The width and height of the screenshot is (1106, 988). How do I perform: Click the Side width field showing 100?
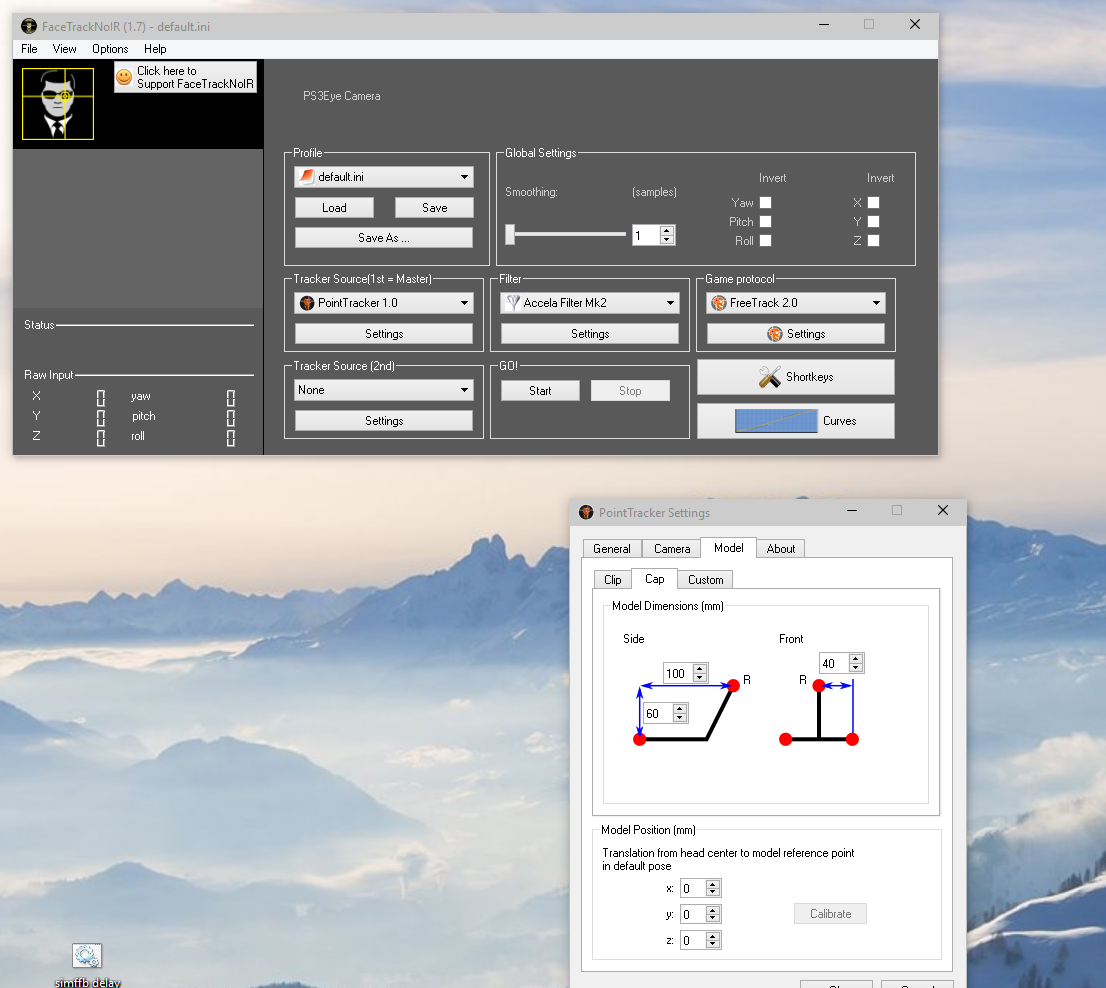point(677,674)
